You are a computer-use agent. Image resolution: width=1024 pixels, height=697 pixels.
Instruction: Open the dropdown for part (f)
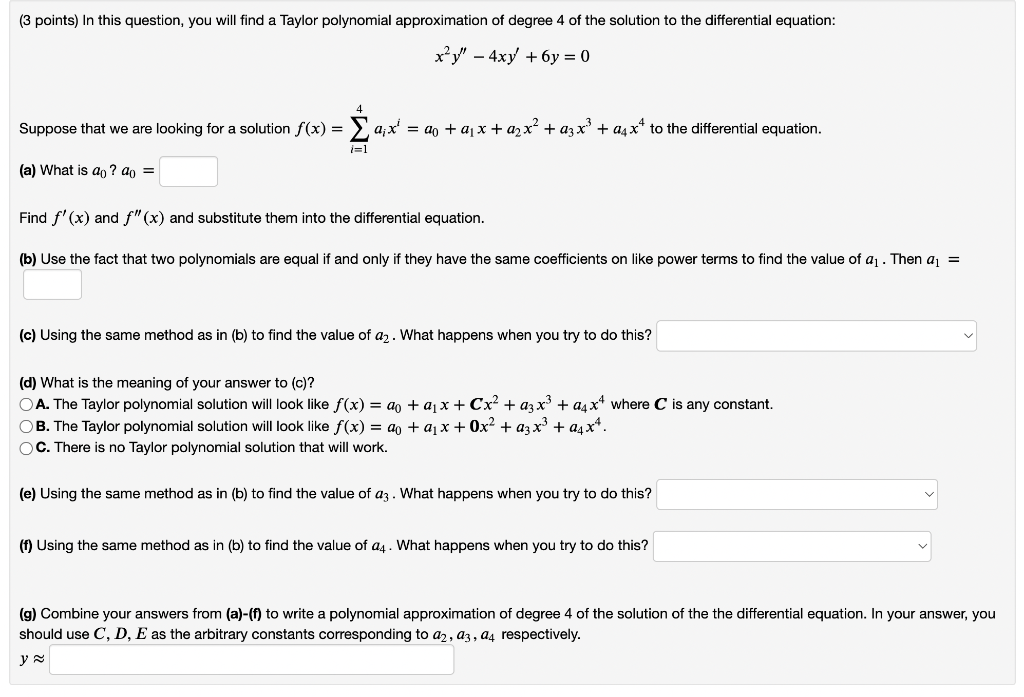pos(792,545)
